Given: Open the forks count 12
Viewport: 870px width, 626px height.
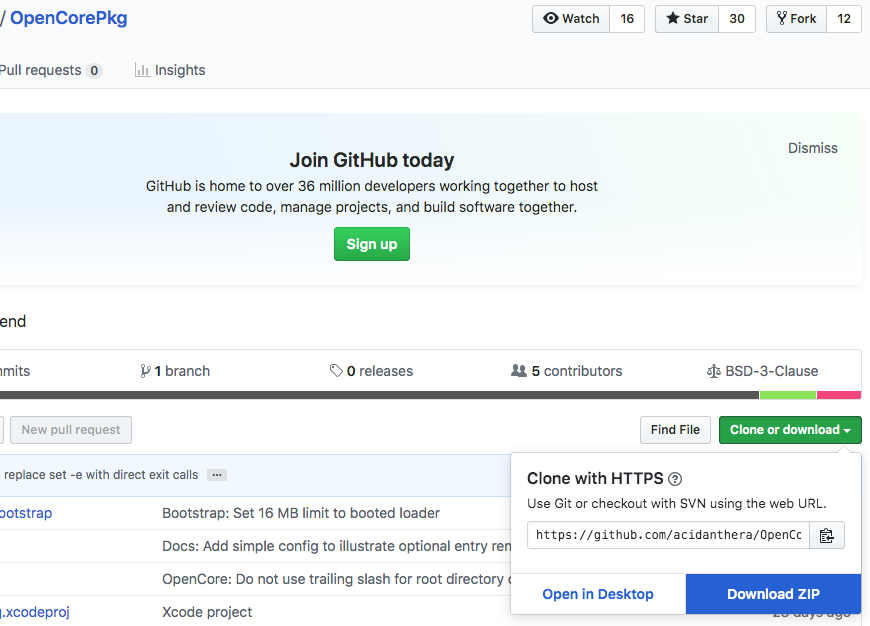Looking at the screenshot, I should pyautogui.click(x=844, y=19).
